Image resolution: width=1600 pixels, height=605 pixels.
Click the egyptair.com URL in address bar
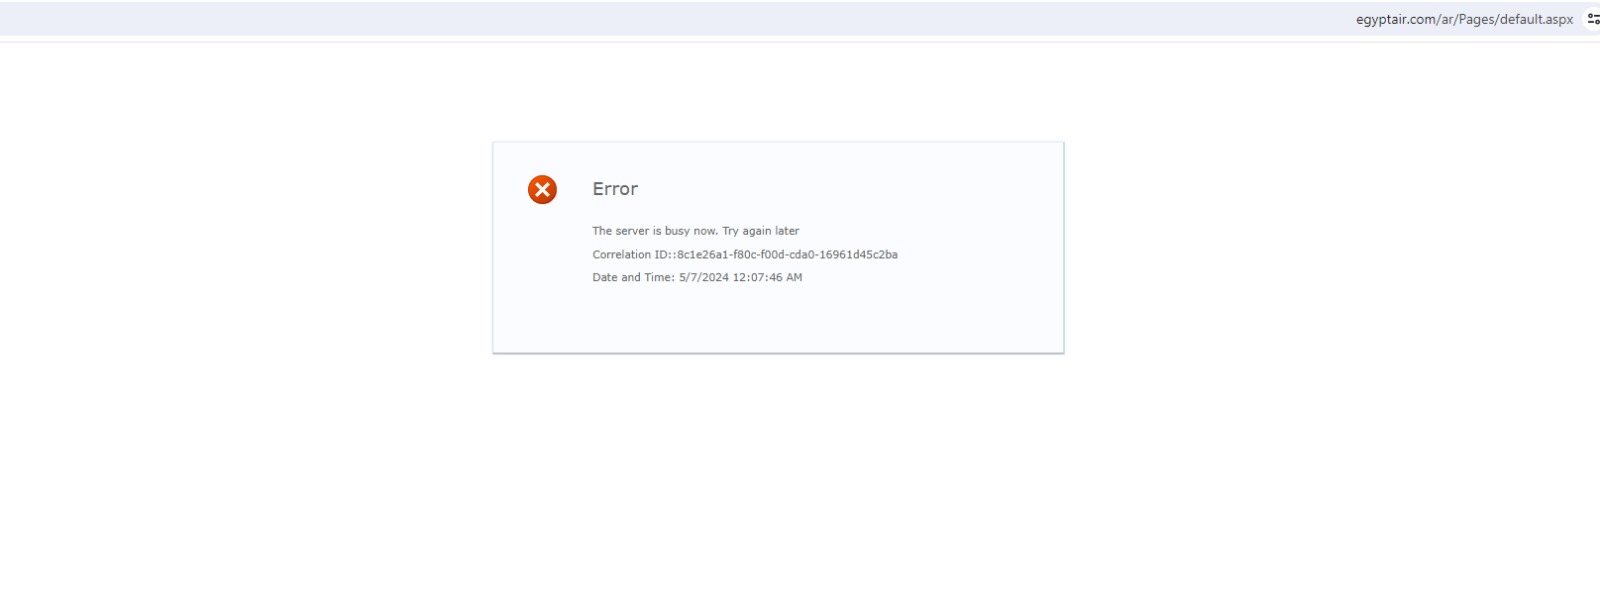(x=1463, y=19)
